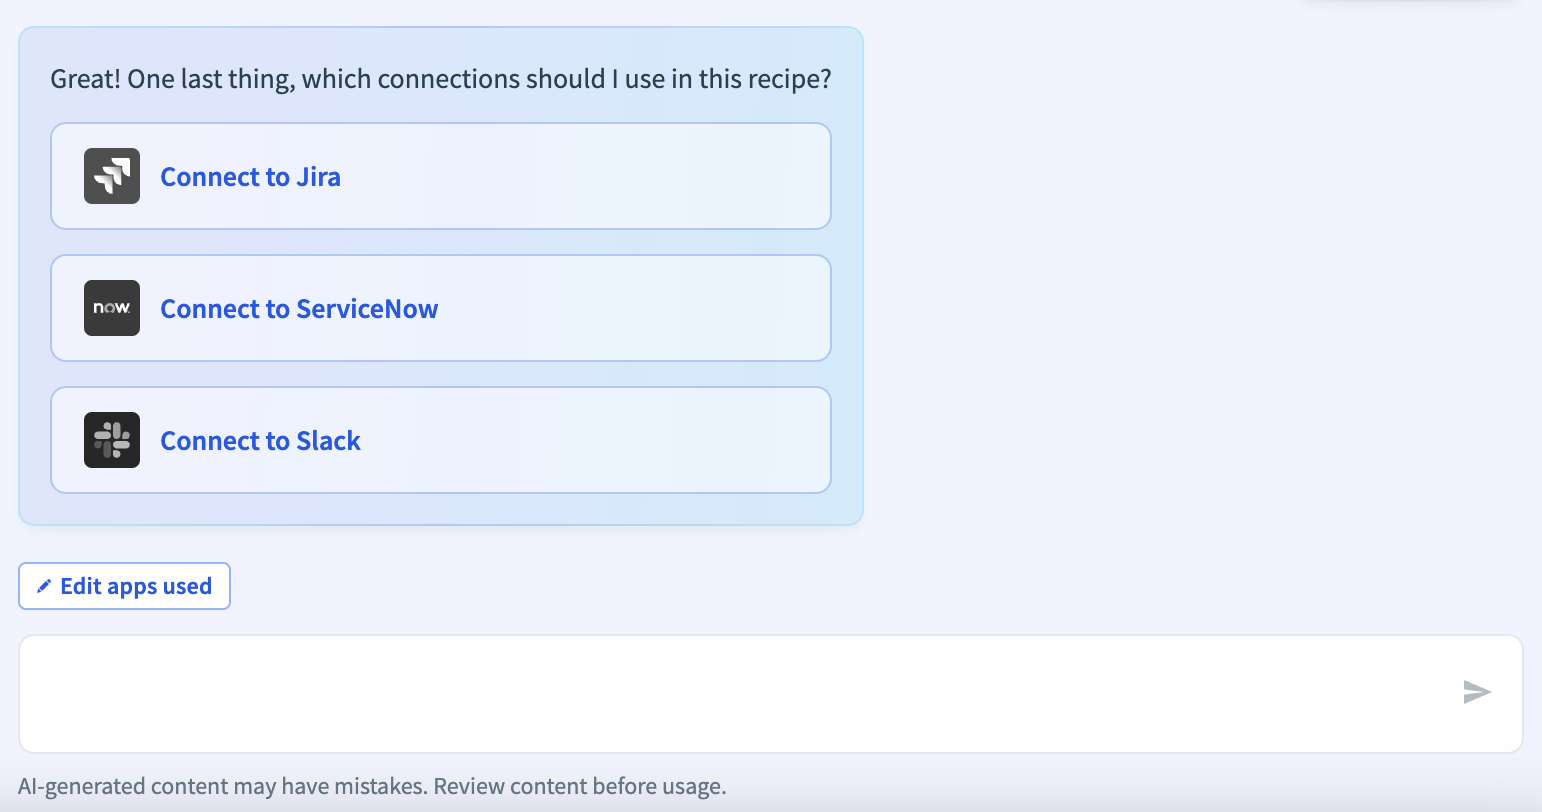Click the send button to submit message
Screen dimensions: 1542x812
pyautogui.click(x=1477, y=692)
